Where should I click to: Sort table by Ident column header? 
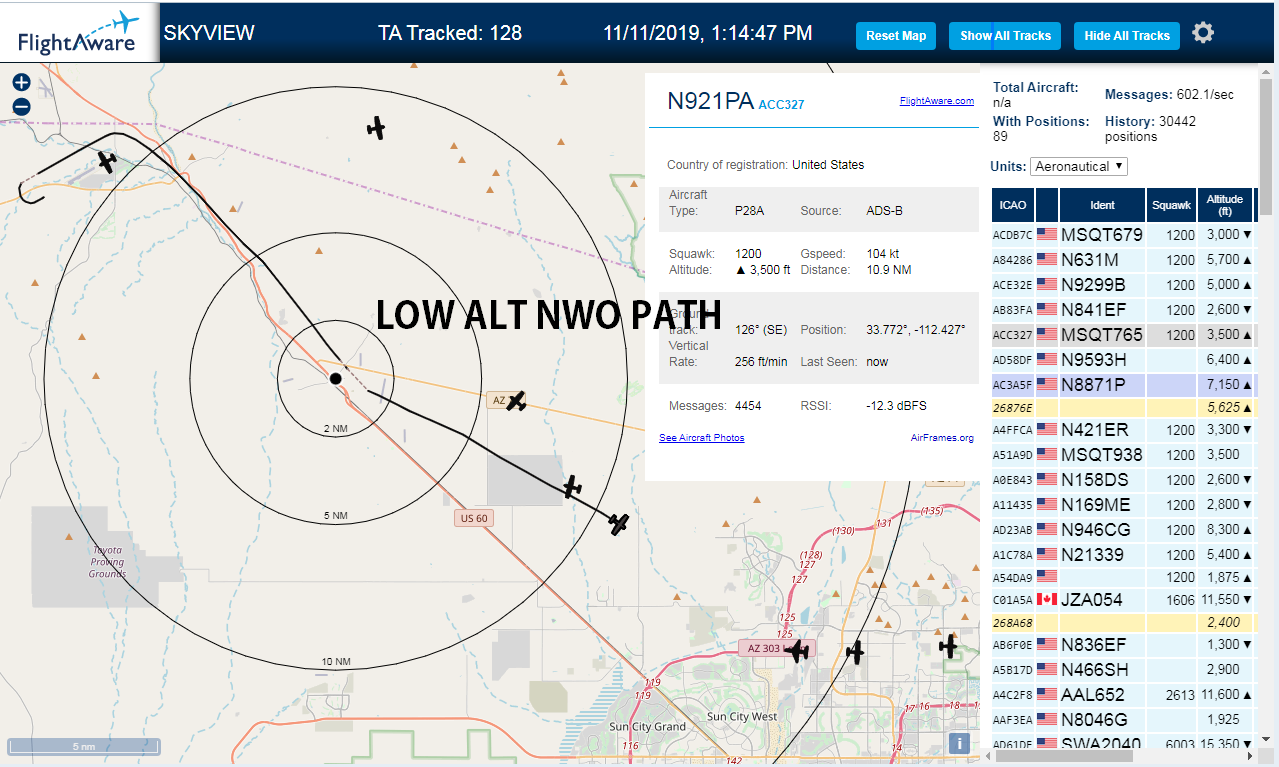point(1102,205)
